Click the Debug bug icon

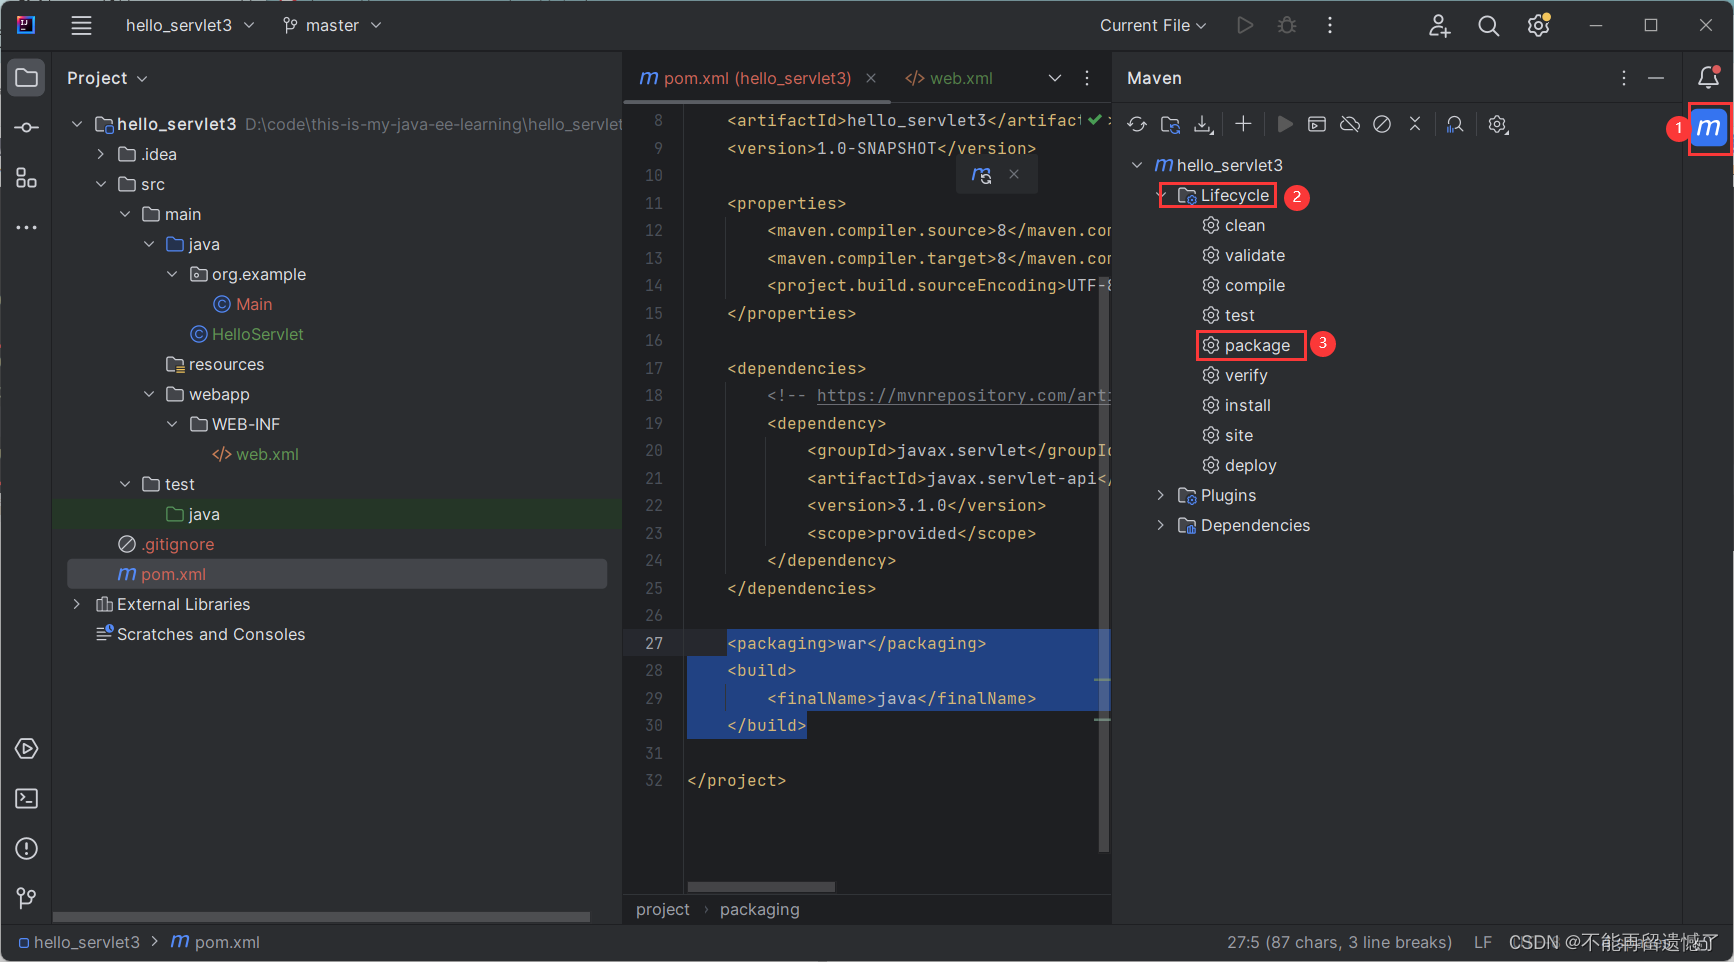(x=1287, y=26)
